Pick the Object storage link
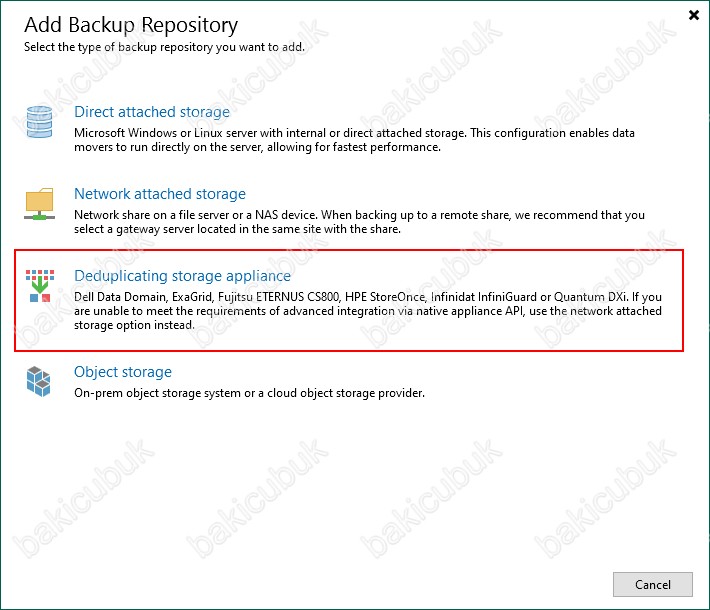 (123, 372)
